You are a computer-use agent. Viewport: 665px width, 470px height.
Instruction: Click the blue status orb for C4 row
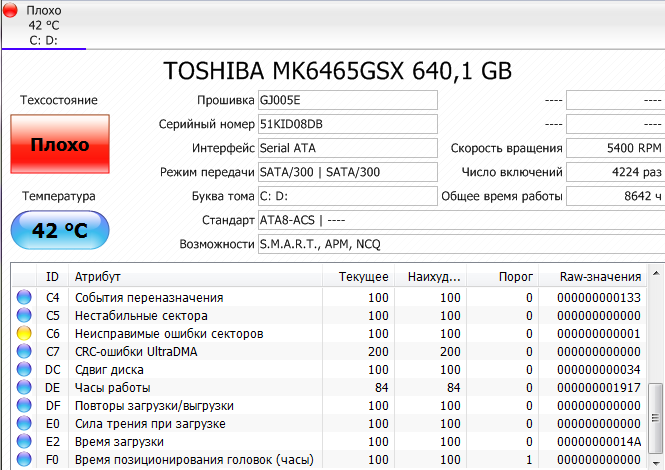click(24, 297)
